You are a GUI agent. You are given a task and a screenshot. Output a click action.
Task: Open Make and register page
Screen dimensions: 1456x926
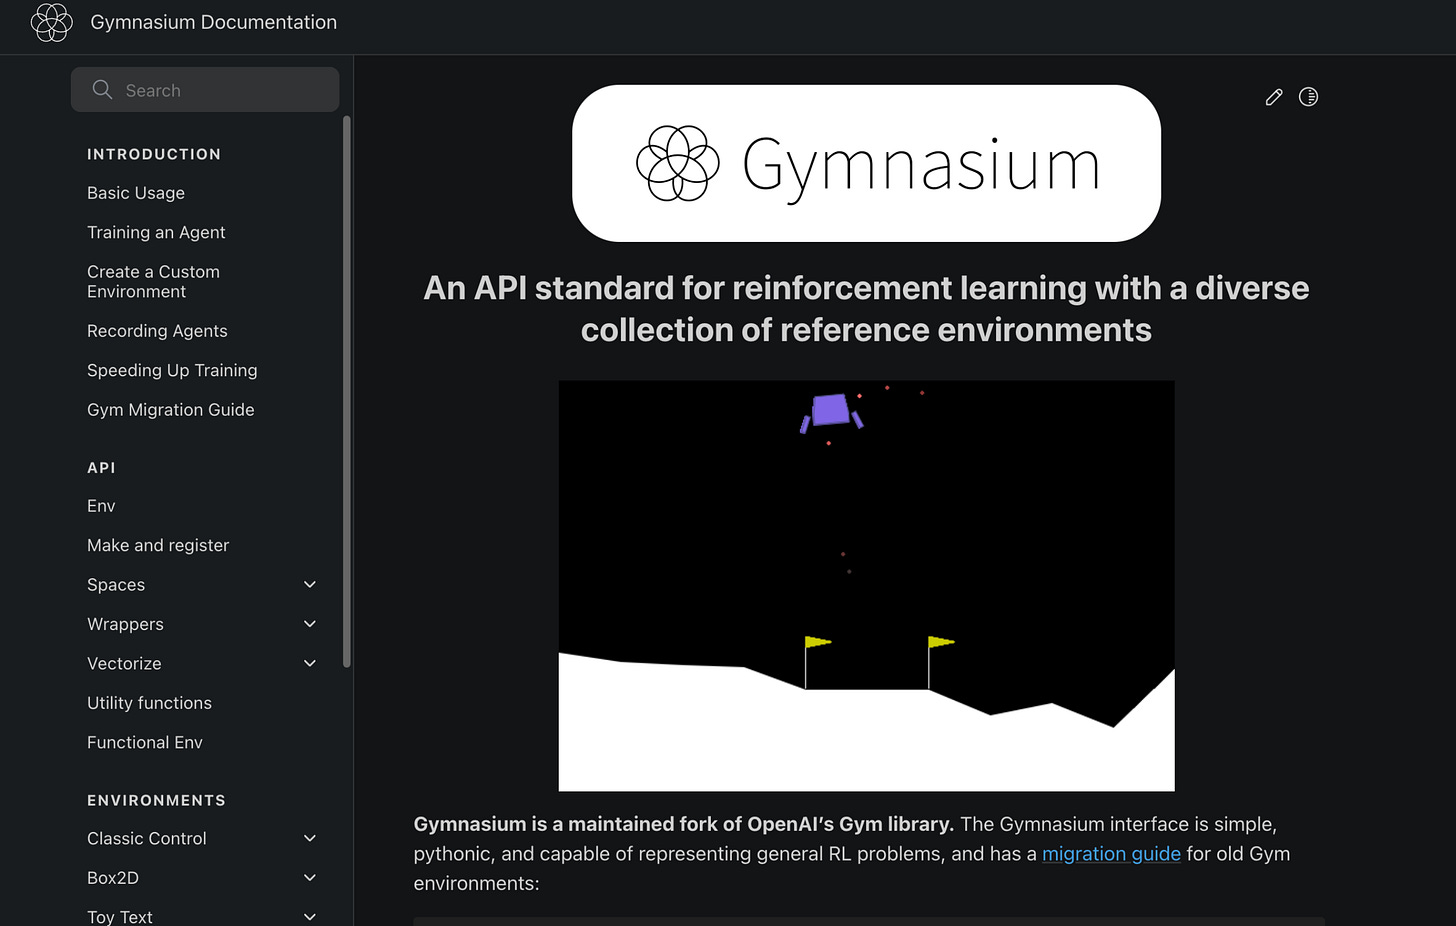click(158, 545)
